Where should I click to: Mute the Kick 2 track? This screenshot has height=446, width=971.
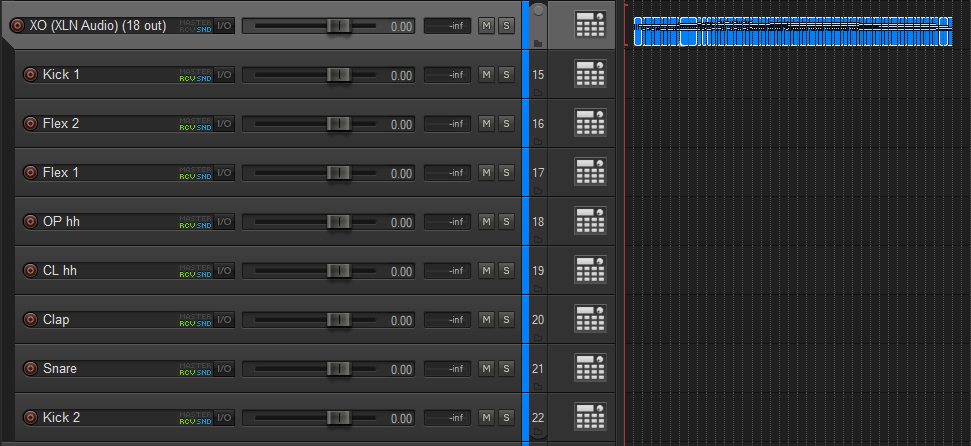click(x=487, y=418)
